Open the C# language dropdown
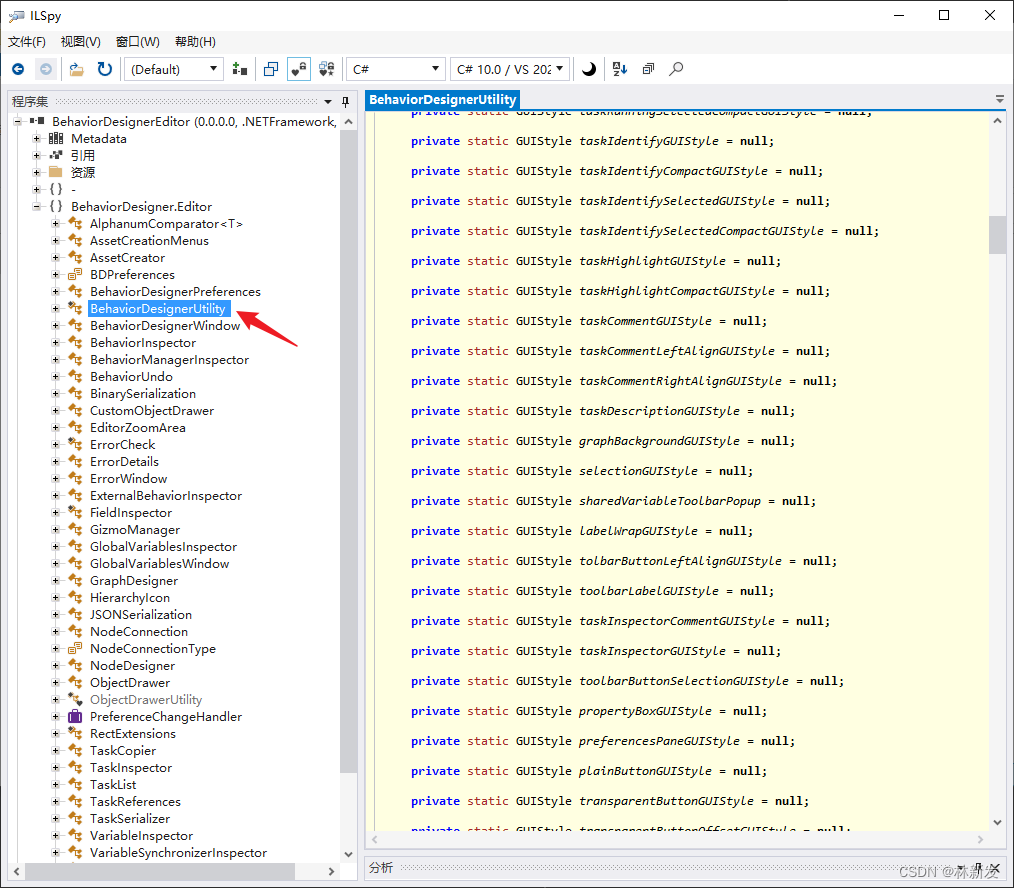The width and height of the screenshot is (1014, 888). pyautogui.click(x=396, y=69)
